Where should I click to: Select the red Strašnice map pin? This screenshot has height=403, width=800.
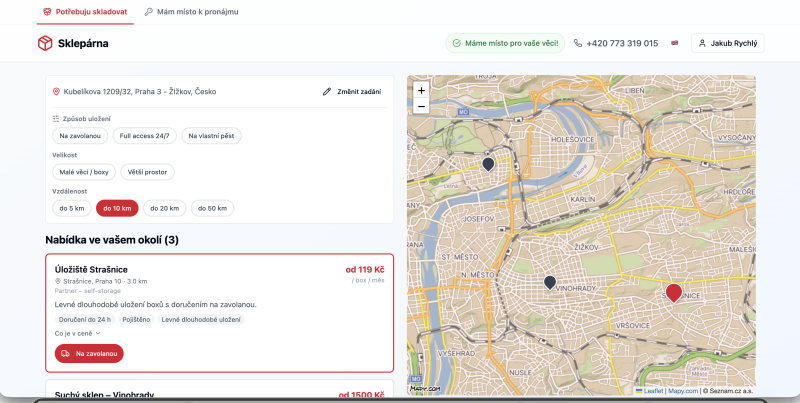pyautogui.click(x=673, y=293)
